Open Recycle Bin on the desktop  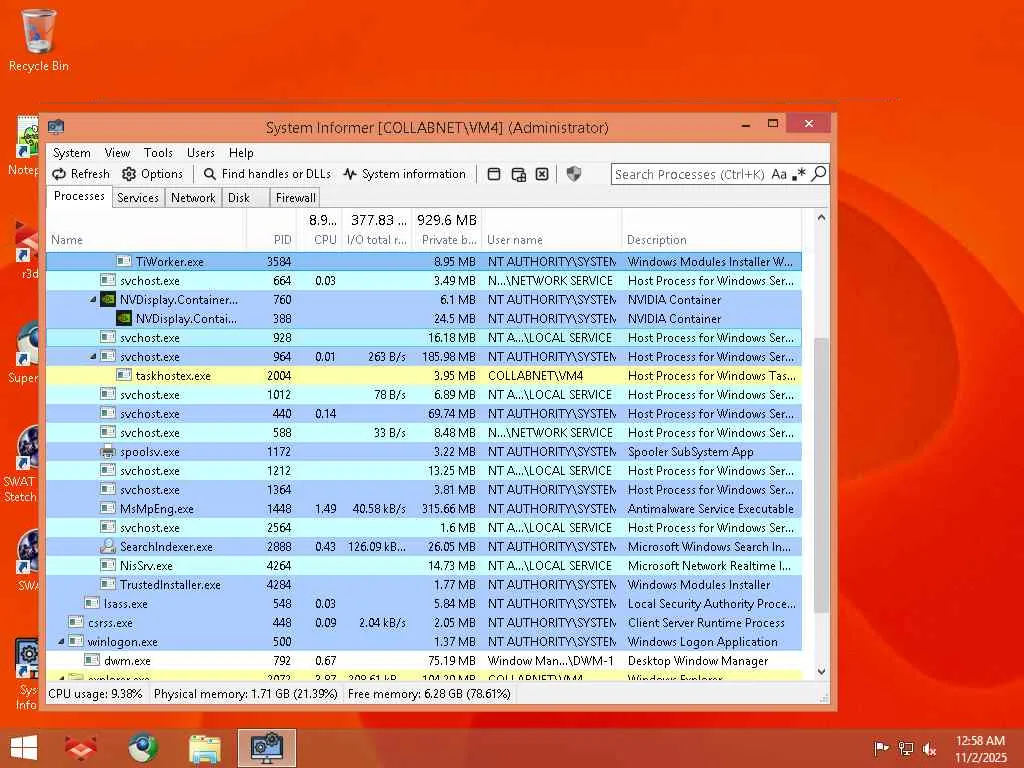(39, 40)
